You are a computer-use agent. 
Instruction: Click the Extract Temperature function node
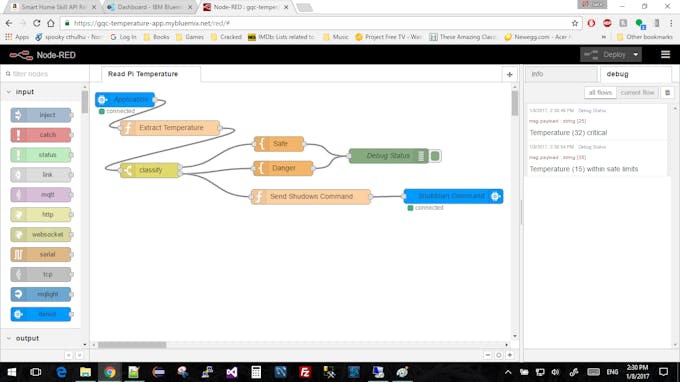coord(170,128)
